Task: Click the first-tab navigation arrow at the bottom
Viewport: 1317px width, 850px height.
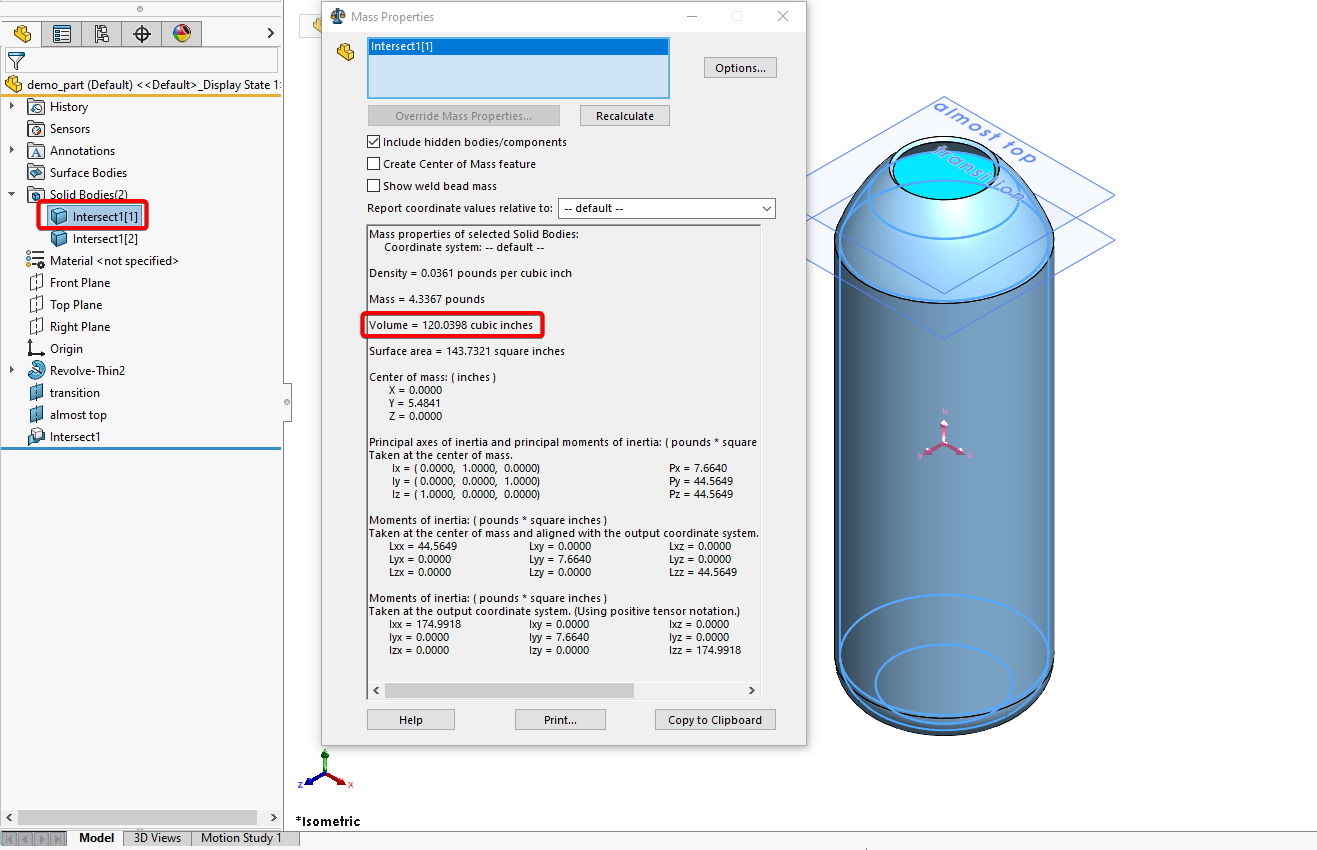Action: [10, 838]
